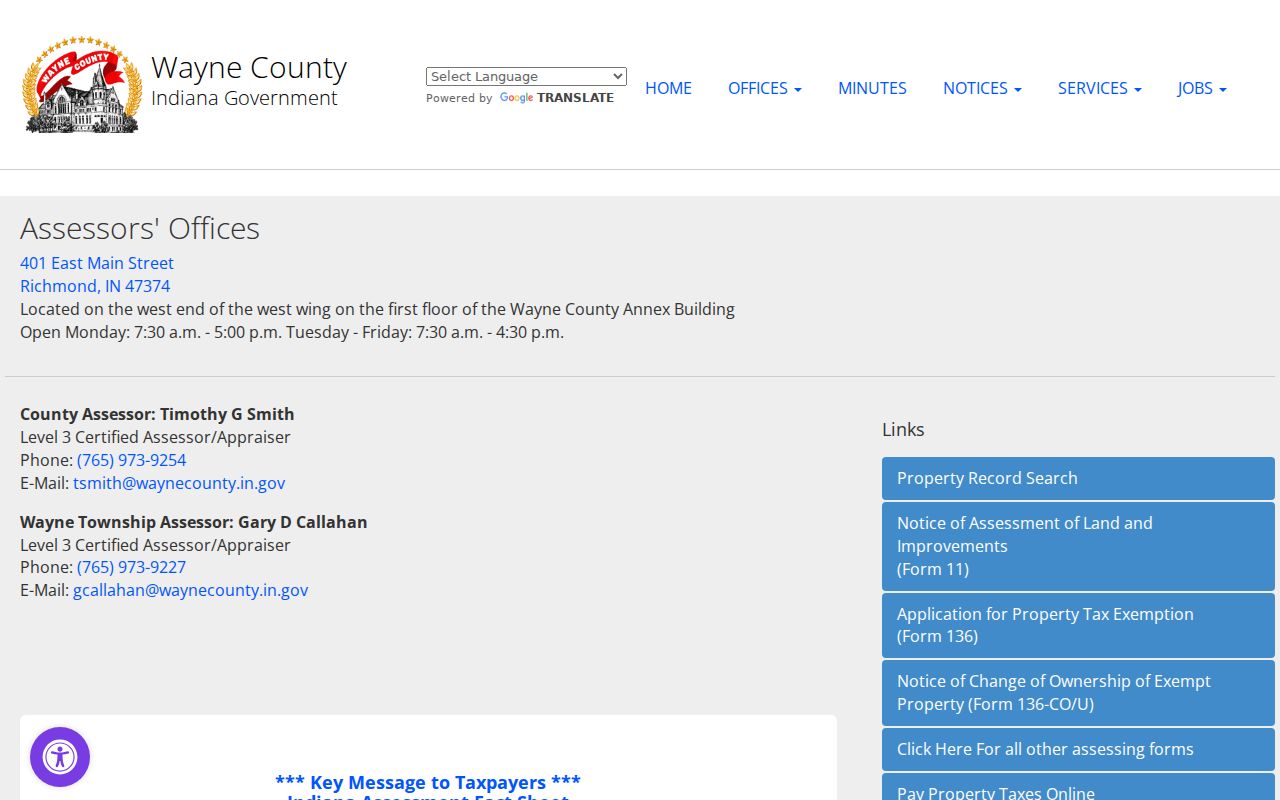Click Wayne Township Assessor: Gary D Callahan text
The height and width of the screenshot is (800, 1280).
point(194,522)
